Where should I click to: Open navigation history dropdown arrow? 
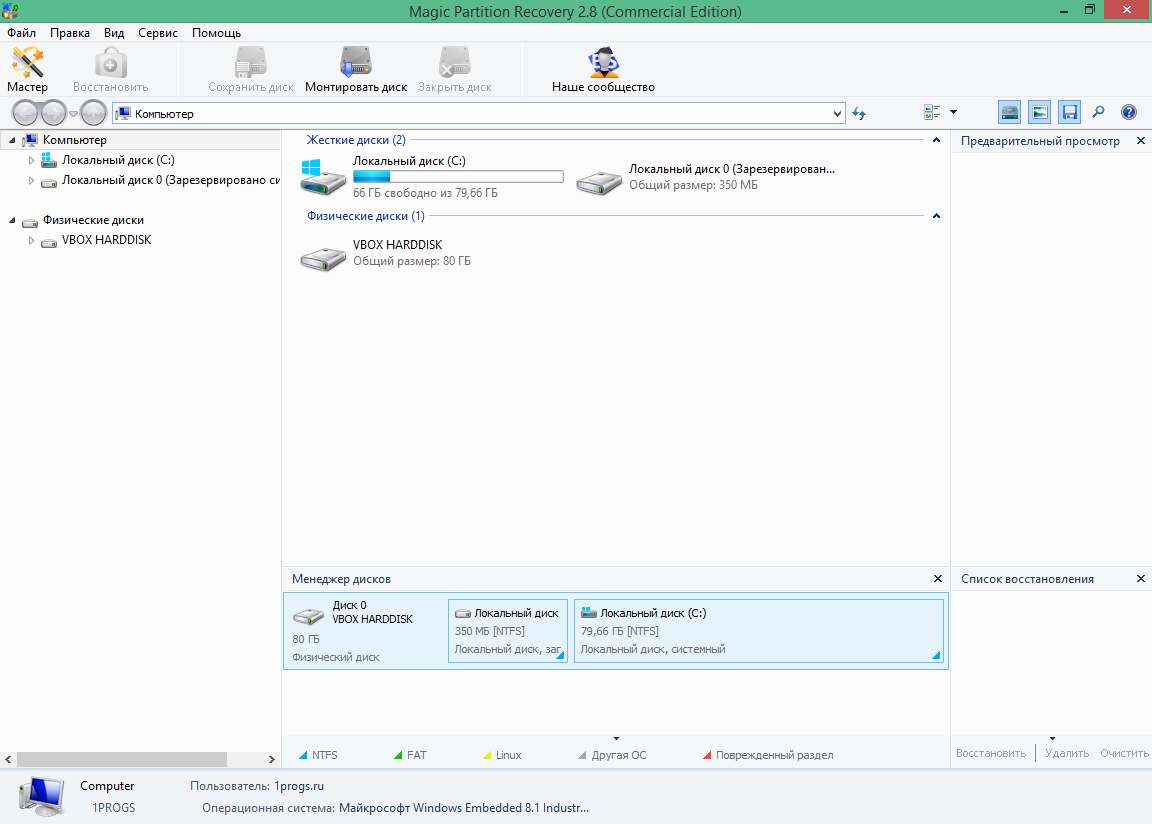click(73, 114)
